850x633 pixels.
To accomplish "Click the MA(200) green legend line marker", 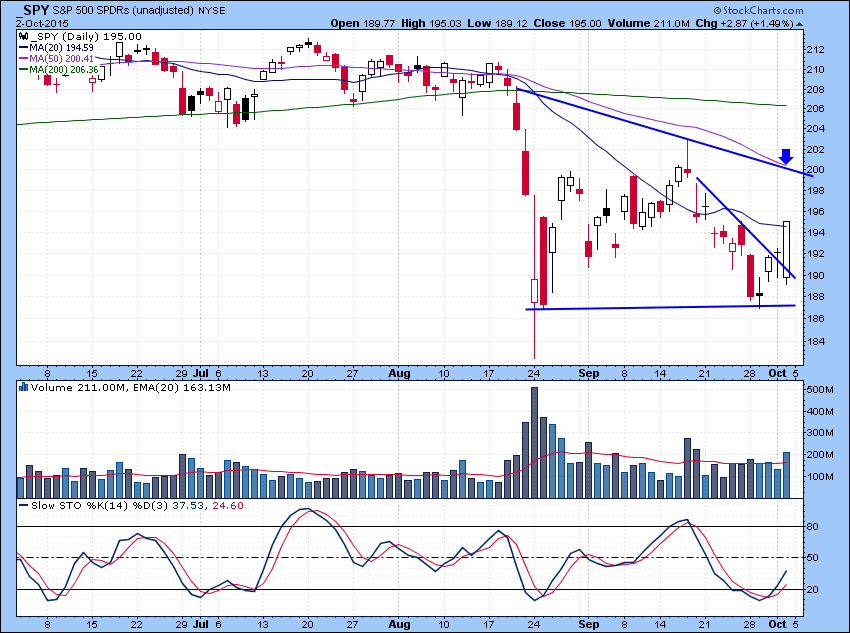I will click(24, 69).
